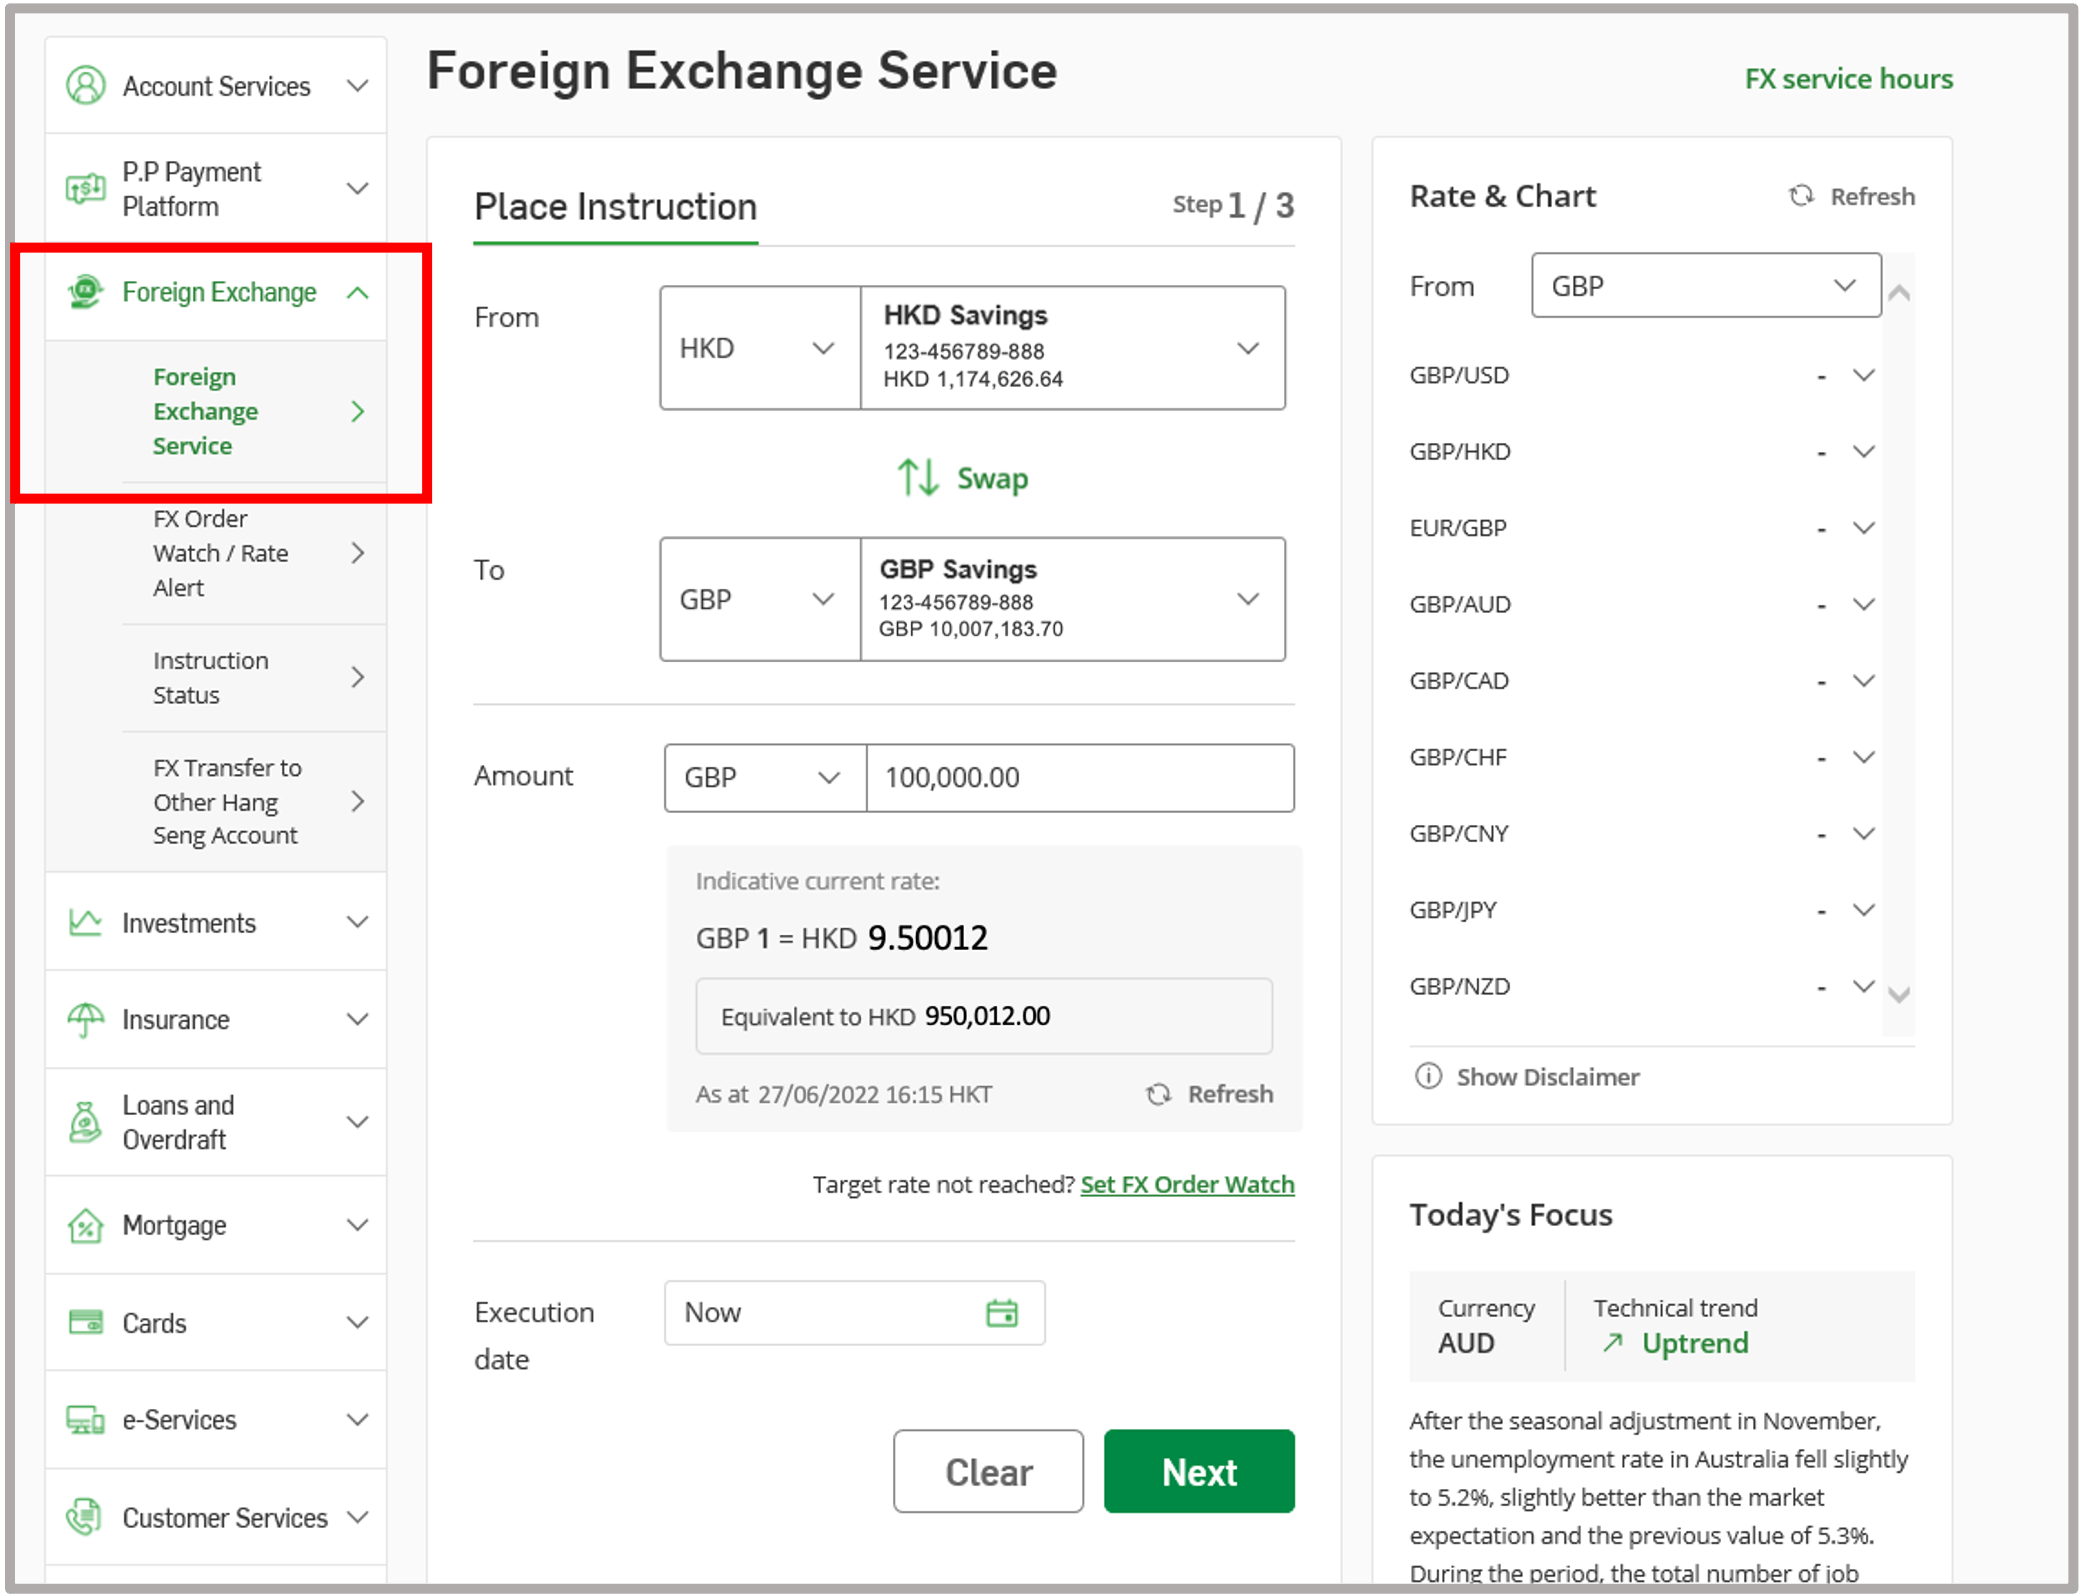Open the Amount currency GBP dropdown
The width and height of the screenshot is (2080, 1595).
[765, 777]
